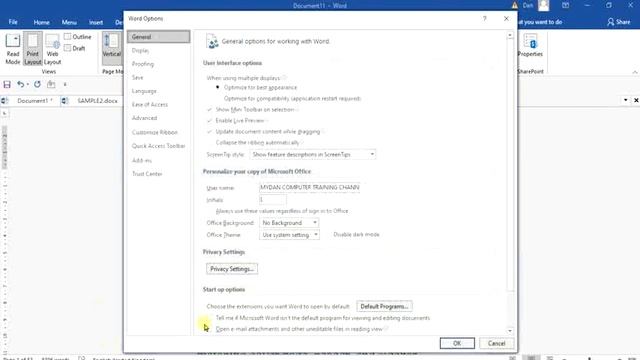The width and height of the screenshot is (640, 360).
Task: Collapse the ribbon with the caret
Action: [635, 72]
